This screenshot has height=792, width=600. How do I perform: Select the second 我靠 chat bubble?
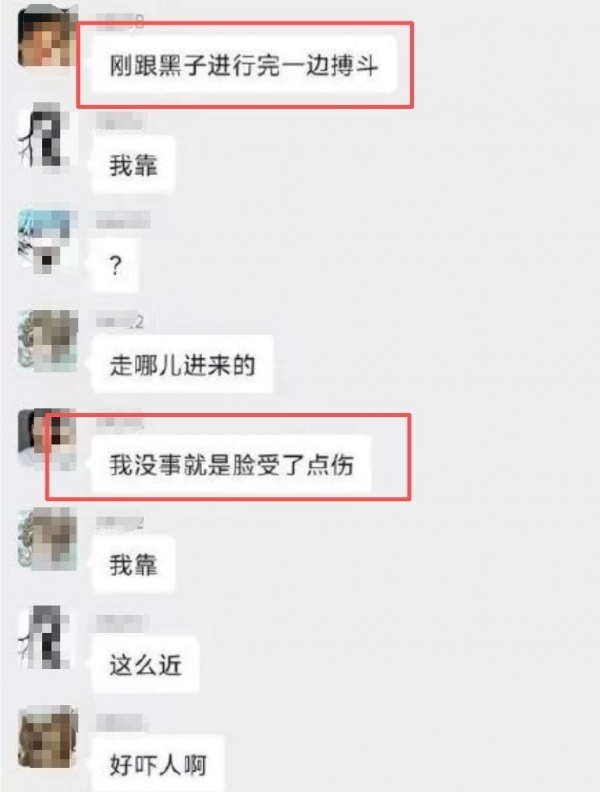[133, 564]
